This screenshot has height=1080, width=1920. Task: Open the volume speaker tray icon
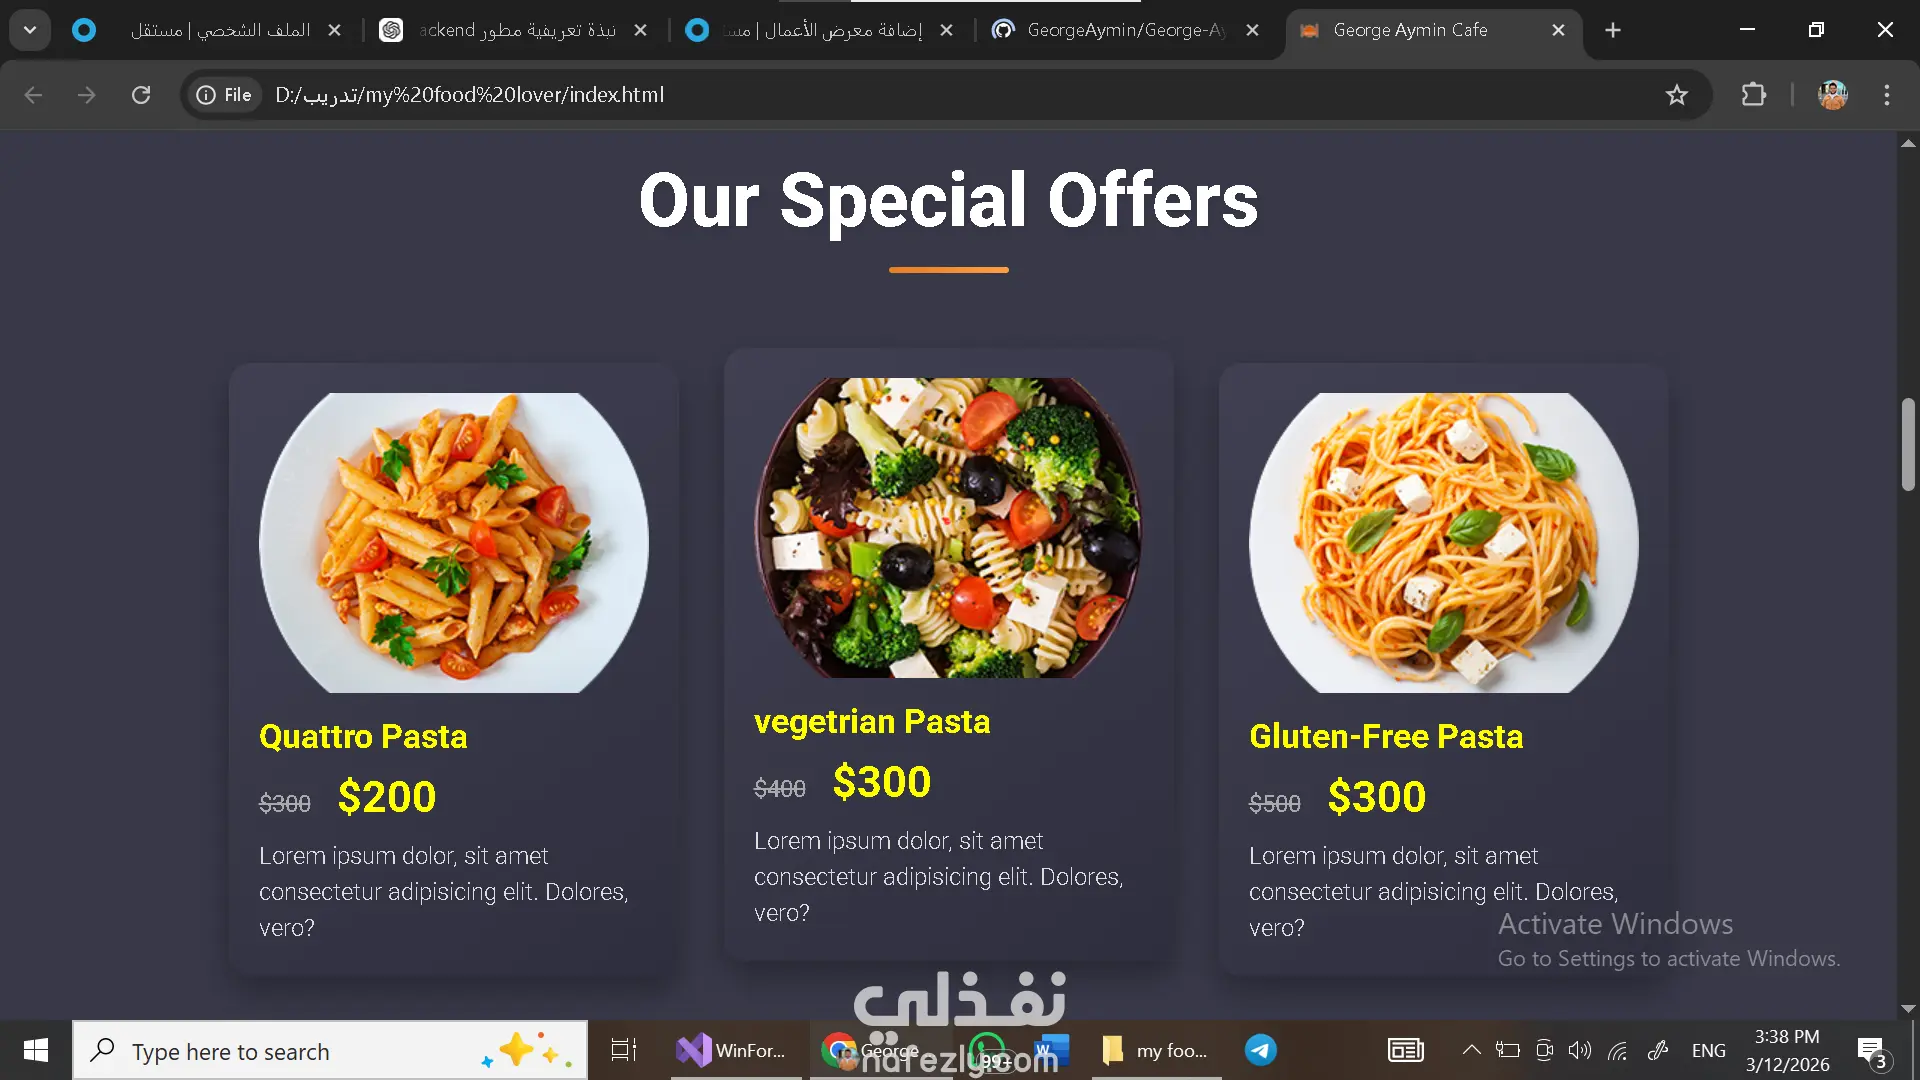[x=1579, y=1050]
